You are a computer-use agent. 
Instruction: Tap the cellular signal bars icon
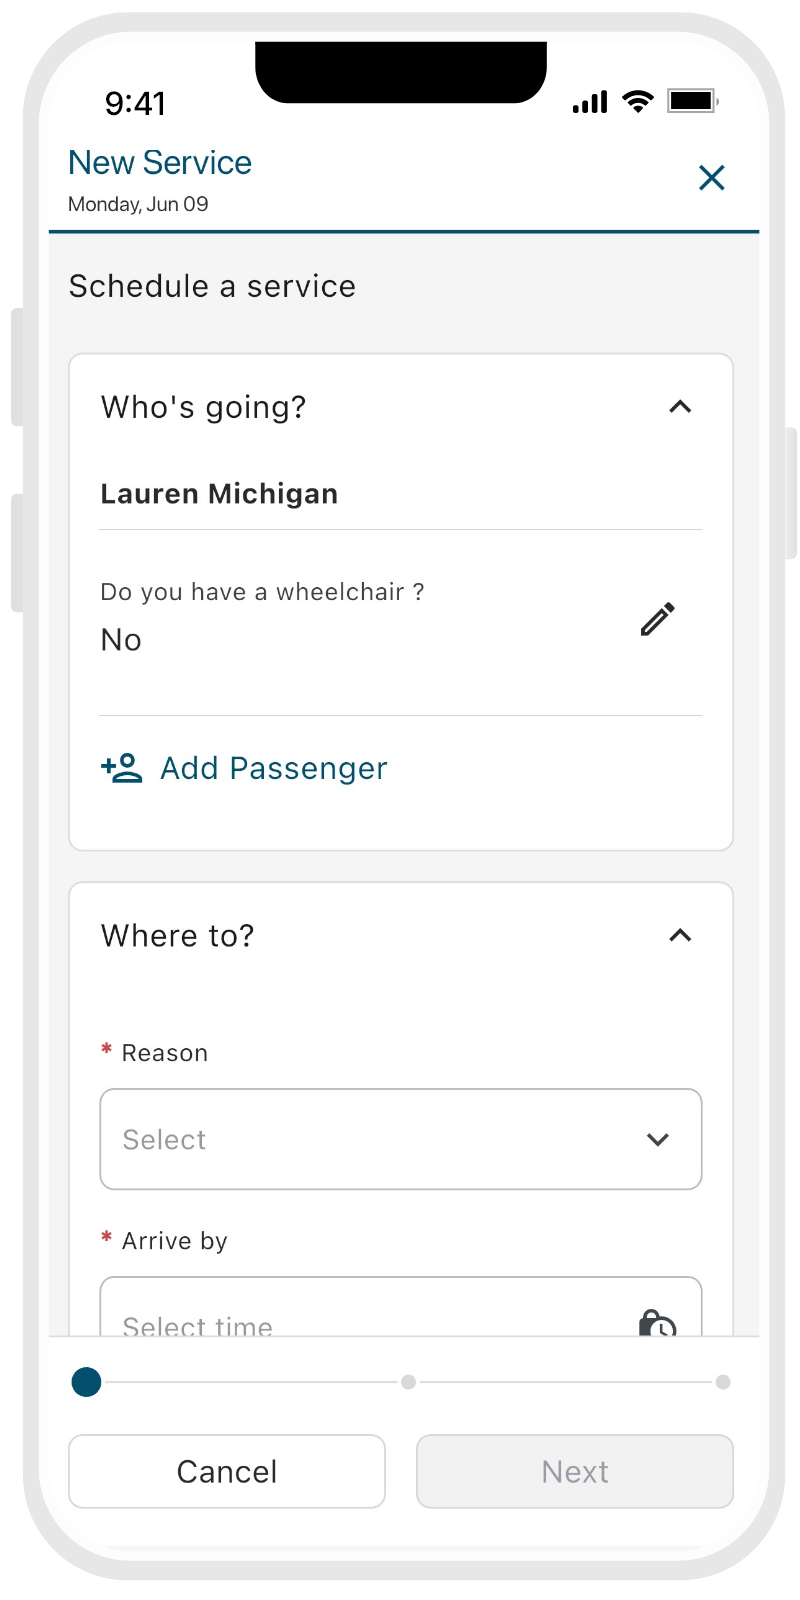[590, 102]
